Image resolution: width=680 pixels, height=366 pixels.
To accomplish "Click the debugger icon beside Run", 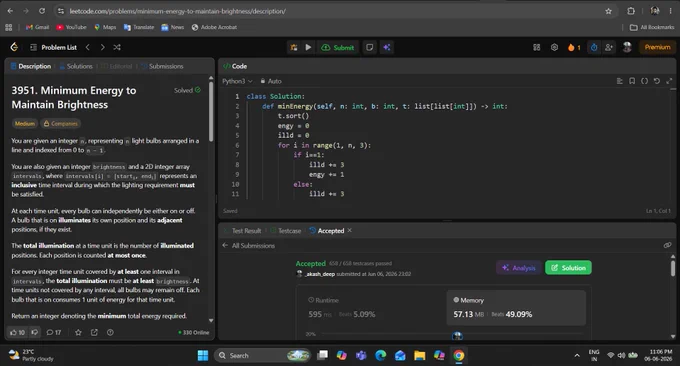I will pos(294,47).
